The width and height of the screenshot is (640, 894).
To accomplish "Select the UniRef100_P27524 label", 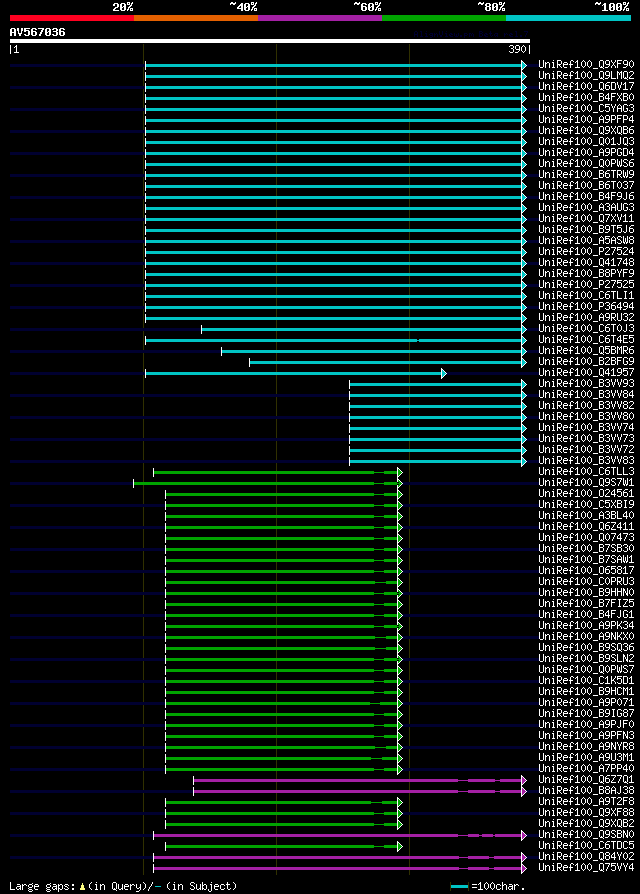I will (x=586, y=251).
